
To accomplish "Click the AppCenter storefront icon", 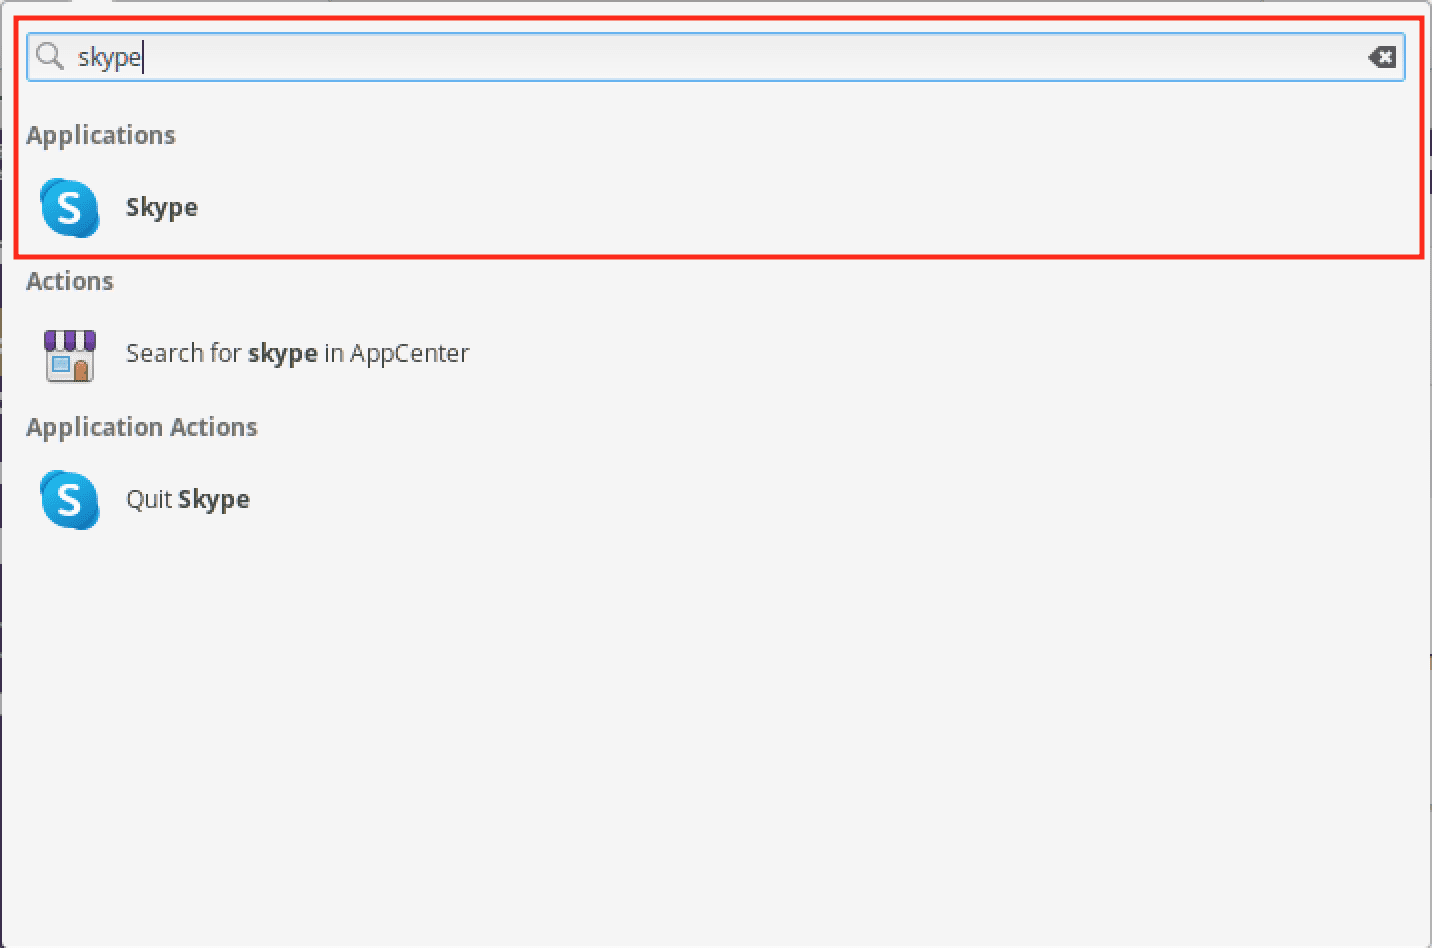I will pyautogui.click(x=69, y=354).
